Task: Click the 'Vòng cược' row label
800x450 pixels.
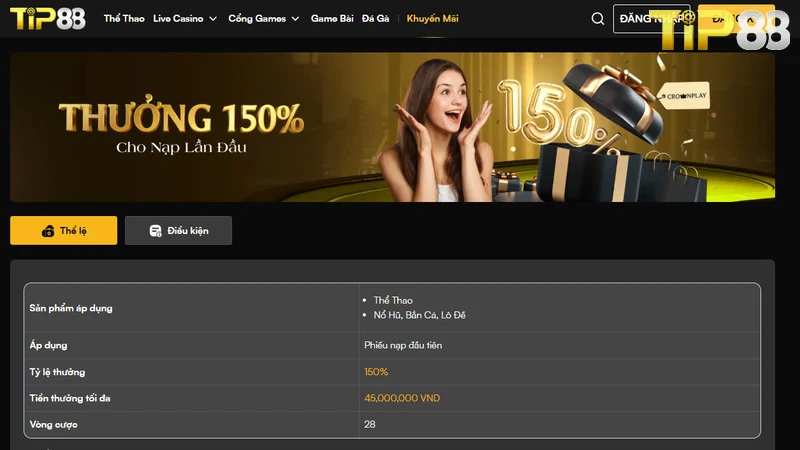Action: tap(54, 424)
